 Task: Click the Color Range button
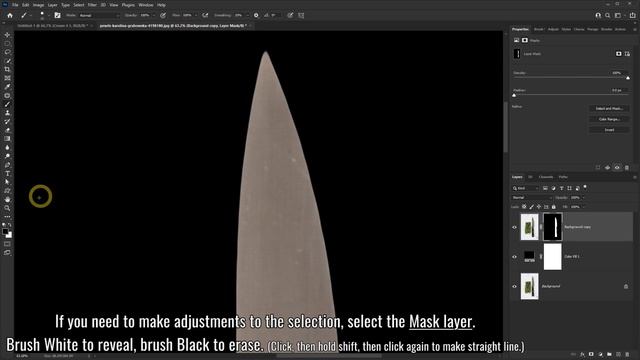(x=609, y=119)
